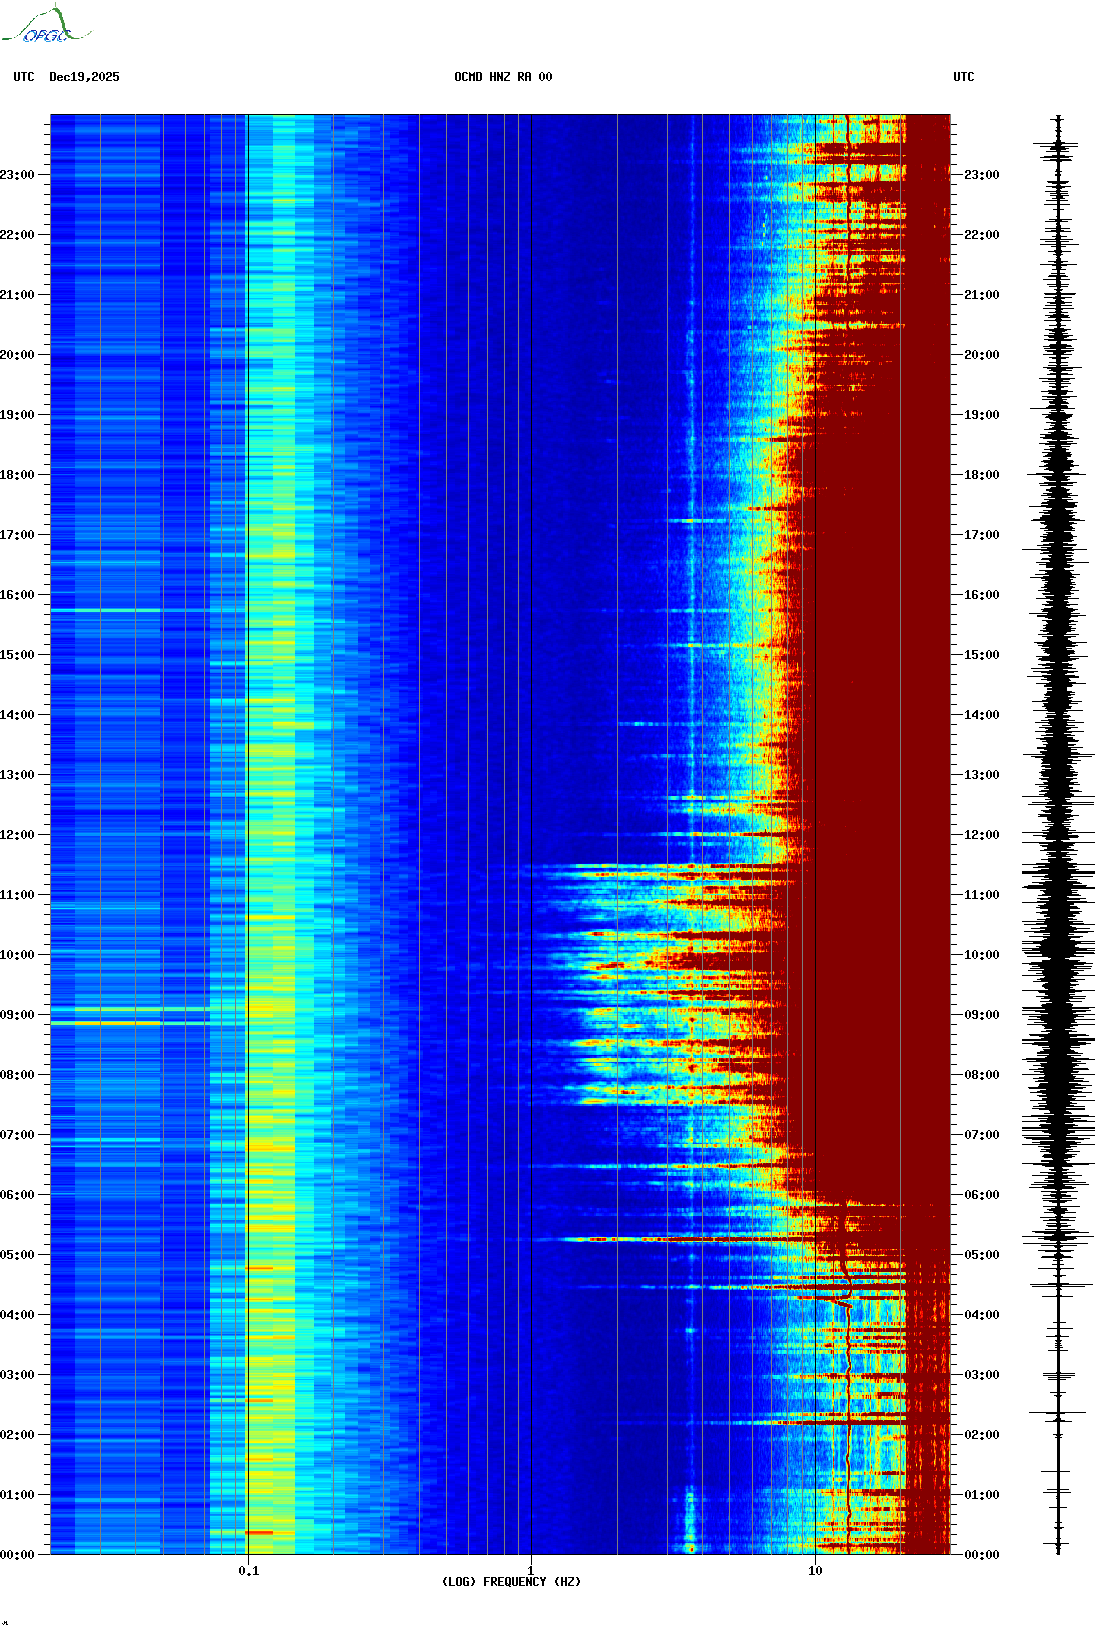This screenshot has width=1102, height=1634.
Task: Click the 10 Hz frequency axis label
Action: coord(815,1570)
